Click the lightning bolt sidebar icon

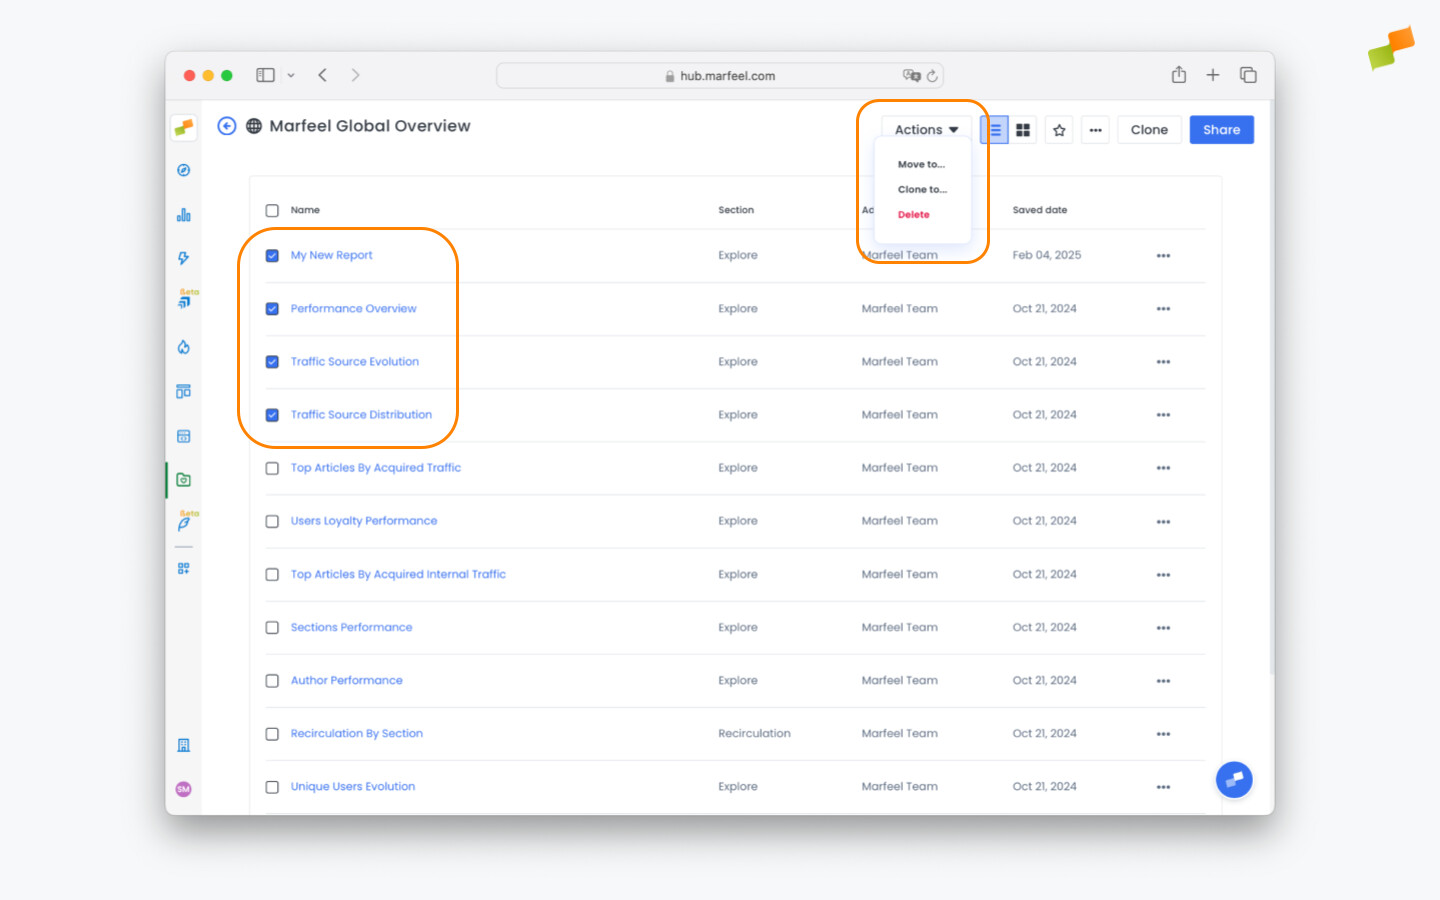tap(184, 258)
